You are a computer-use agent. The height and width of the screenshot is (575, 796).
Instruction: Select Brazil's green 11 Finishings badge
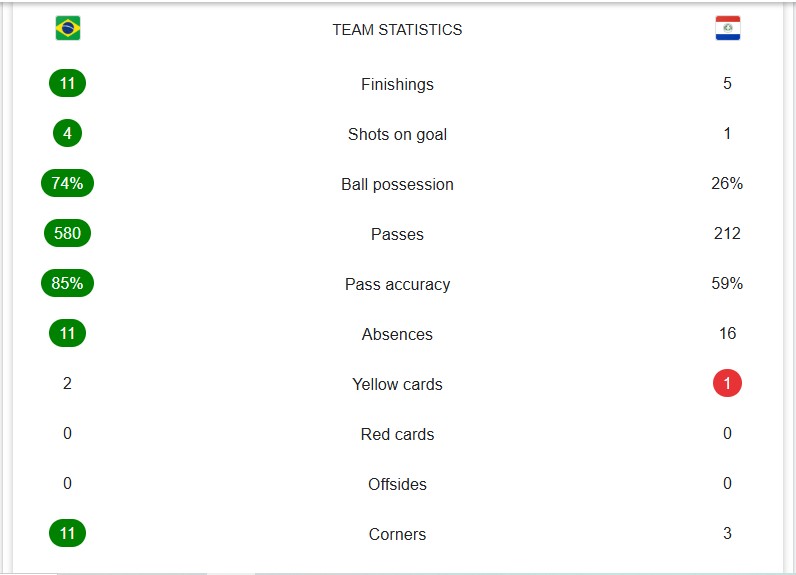[68, 83]
